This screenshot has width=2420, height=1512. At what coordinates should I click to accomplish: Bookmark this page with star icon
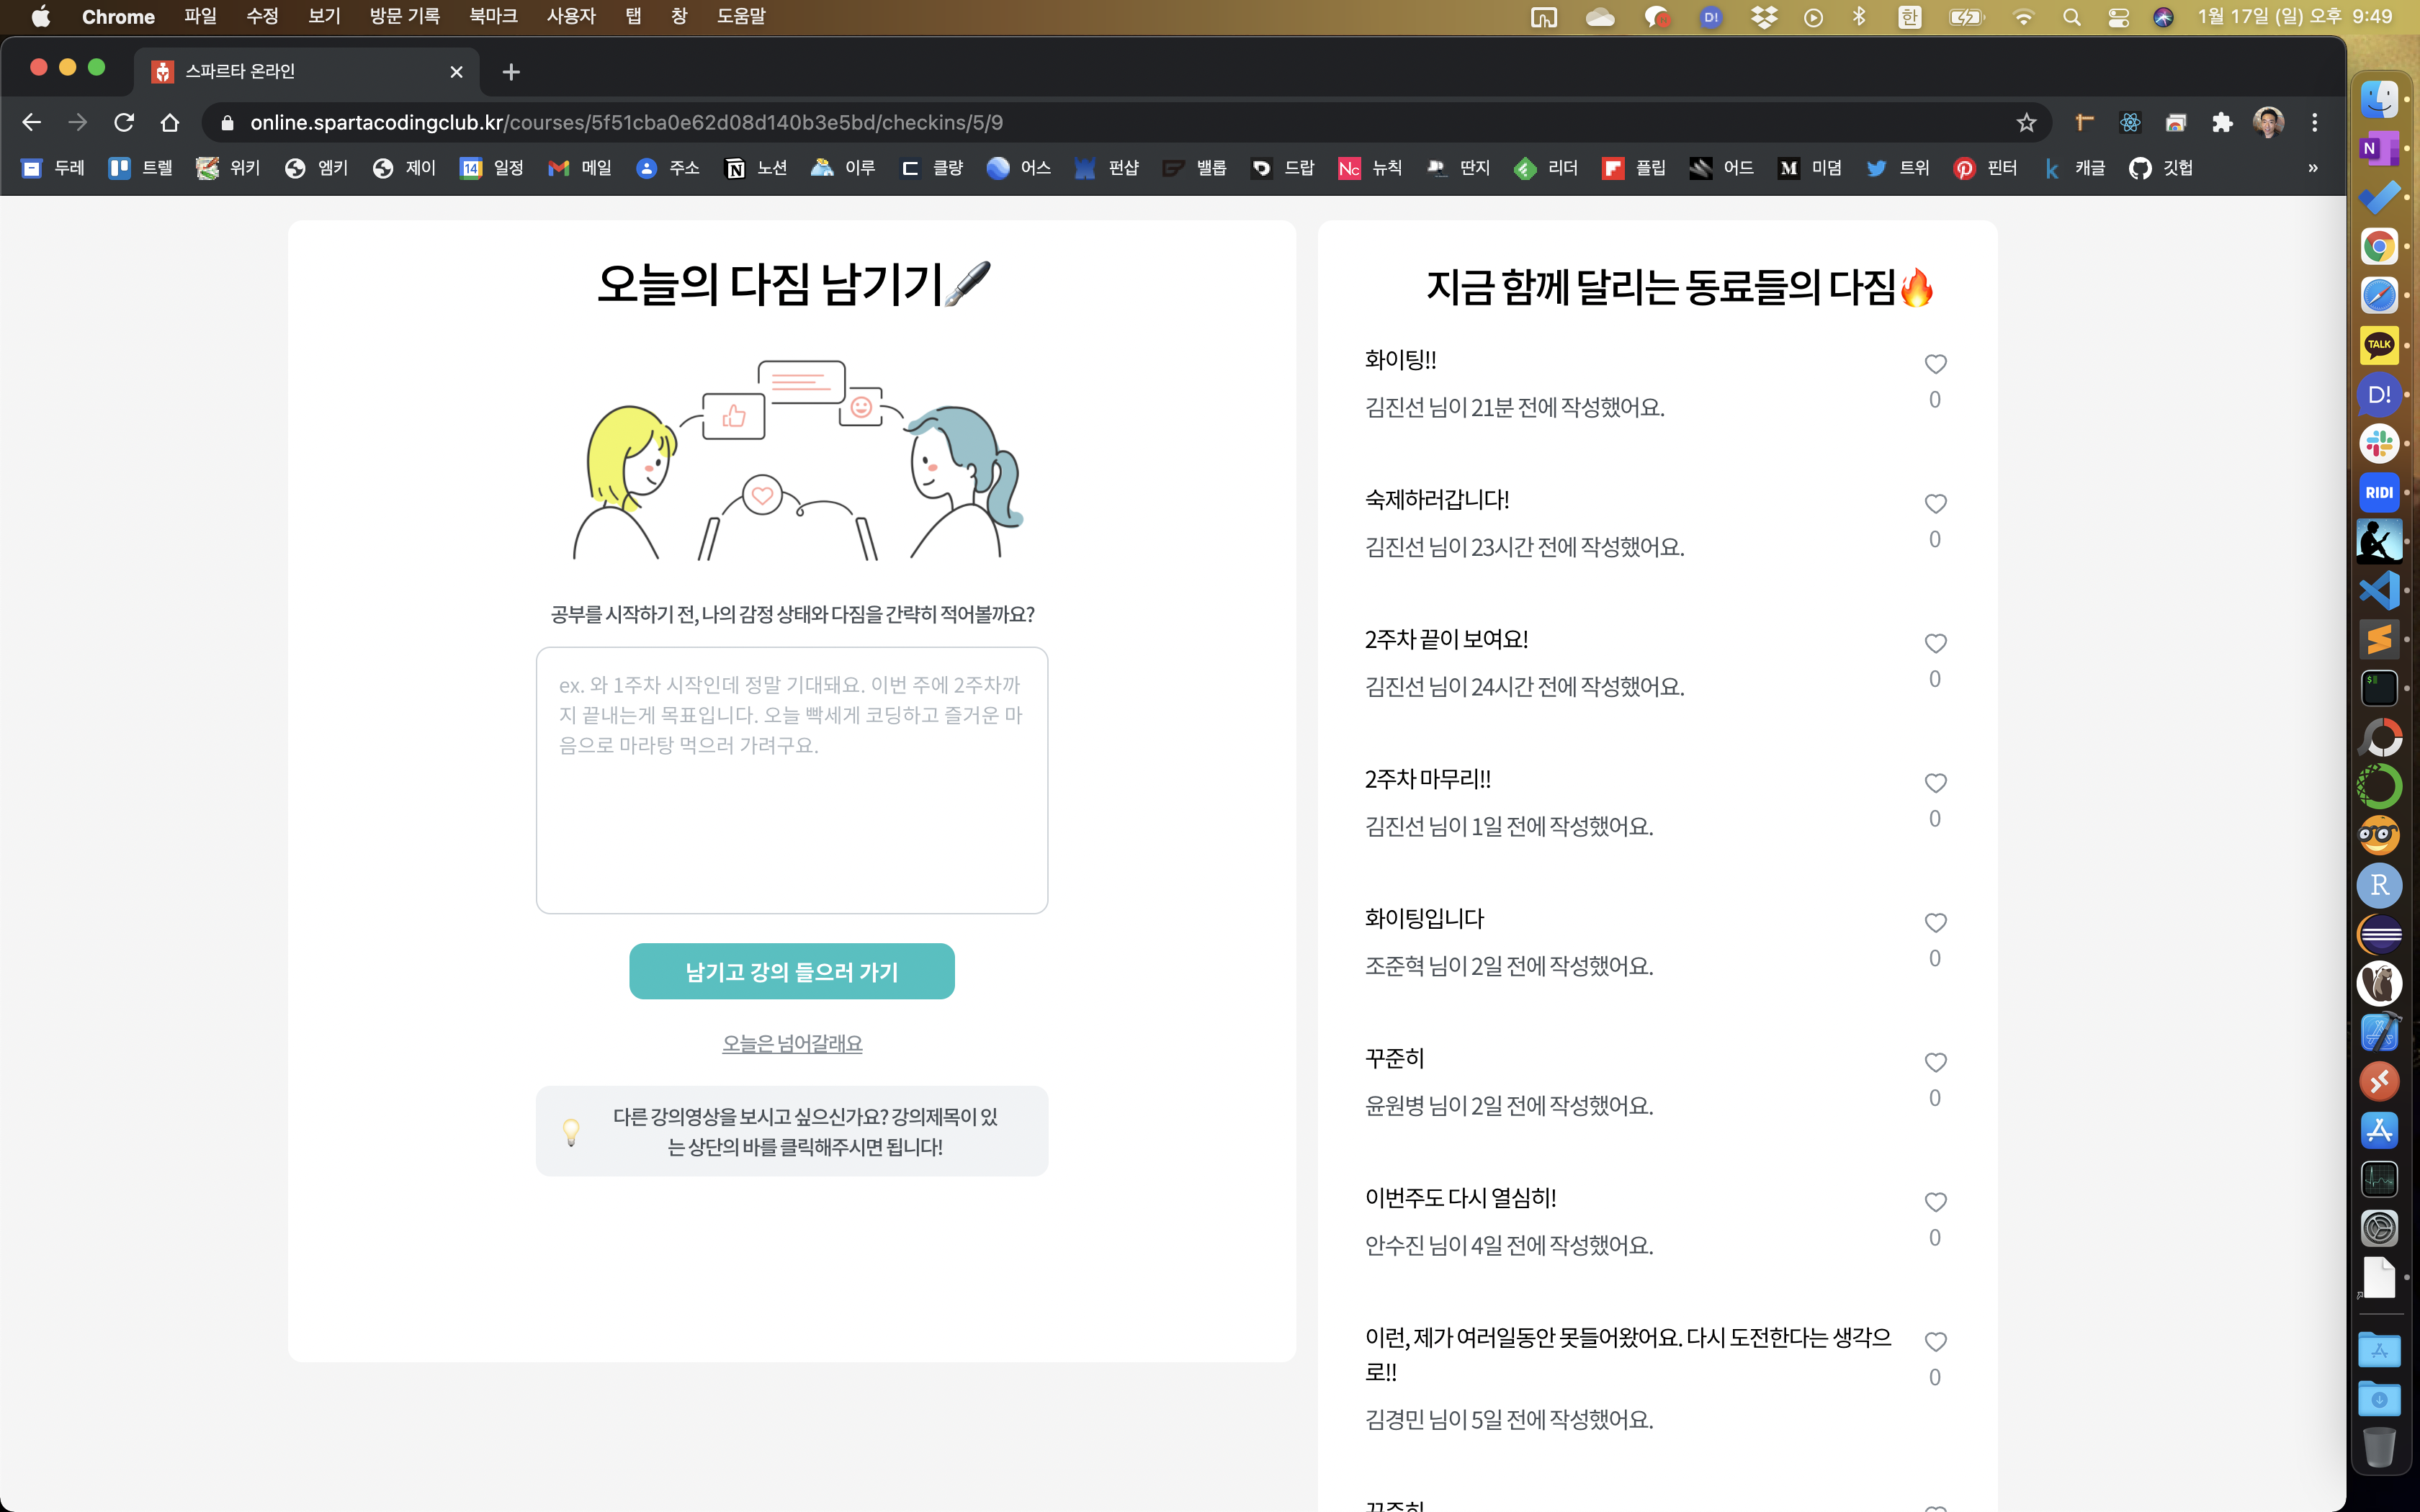(2026, 123)
